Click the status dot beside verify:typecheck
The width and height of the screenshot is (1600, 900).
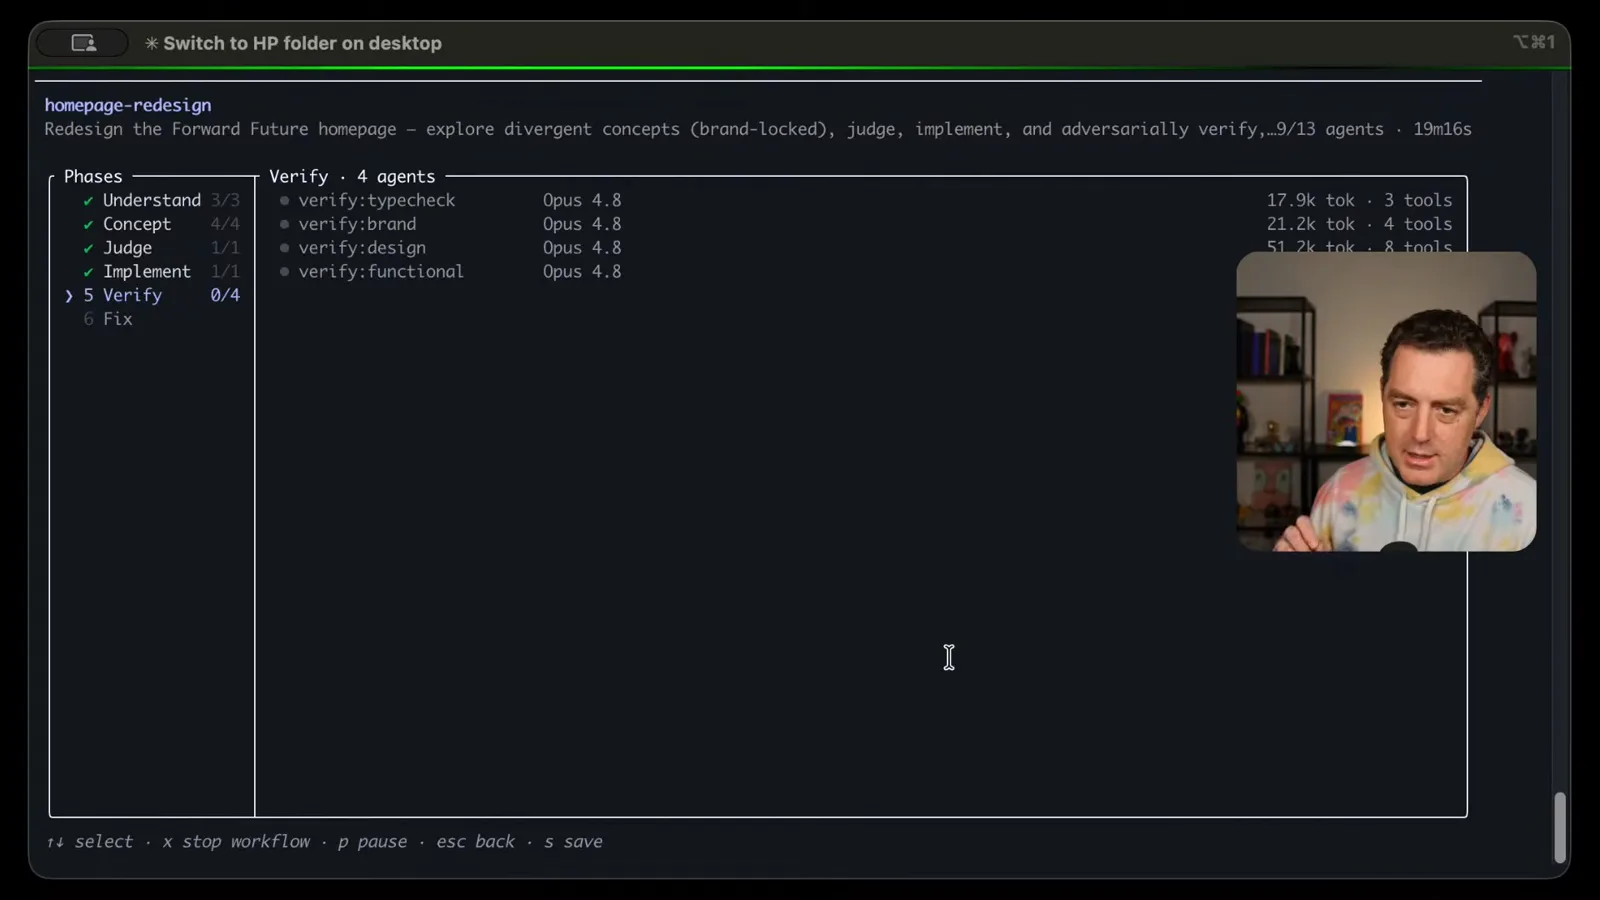(x=284, y=201)
